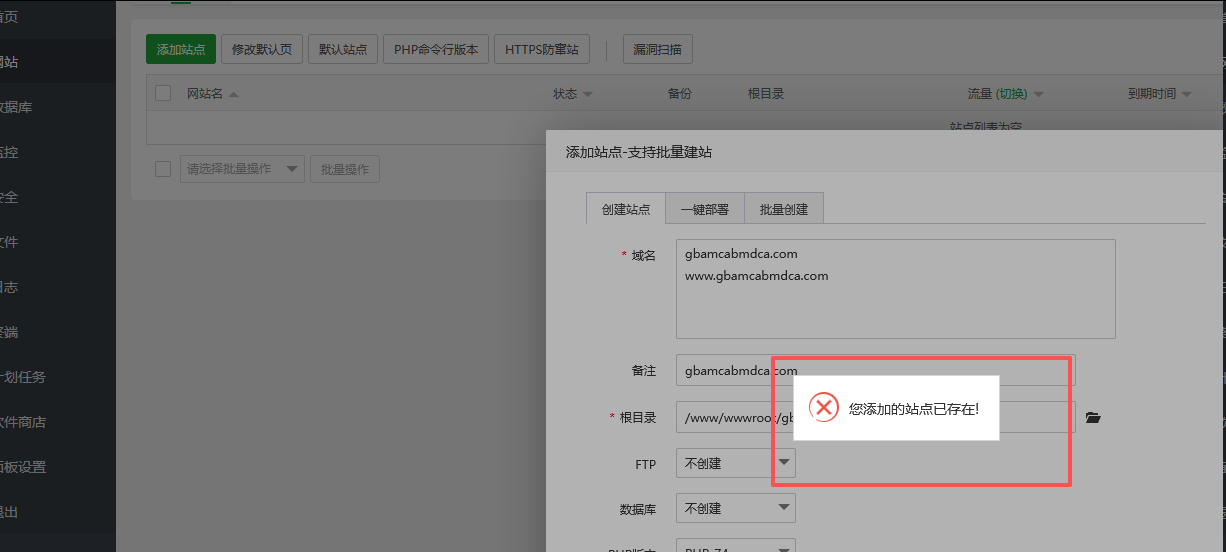Viewport: 1226px width, 552px height.
Task: Switch to the 创建站点 tab
Action: pos(626,209)
